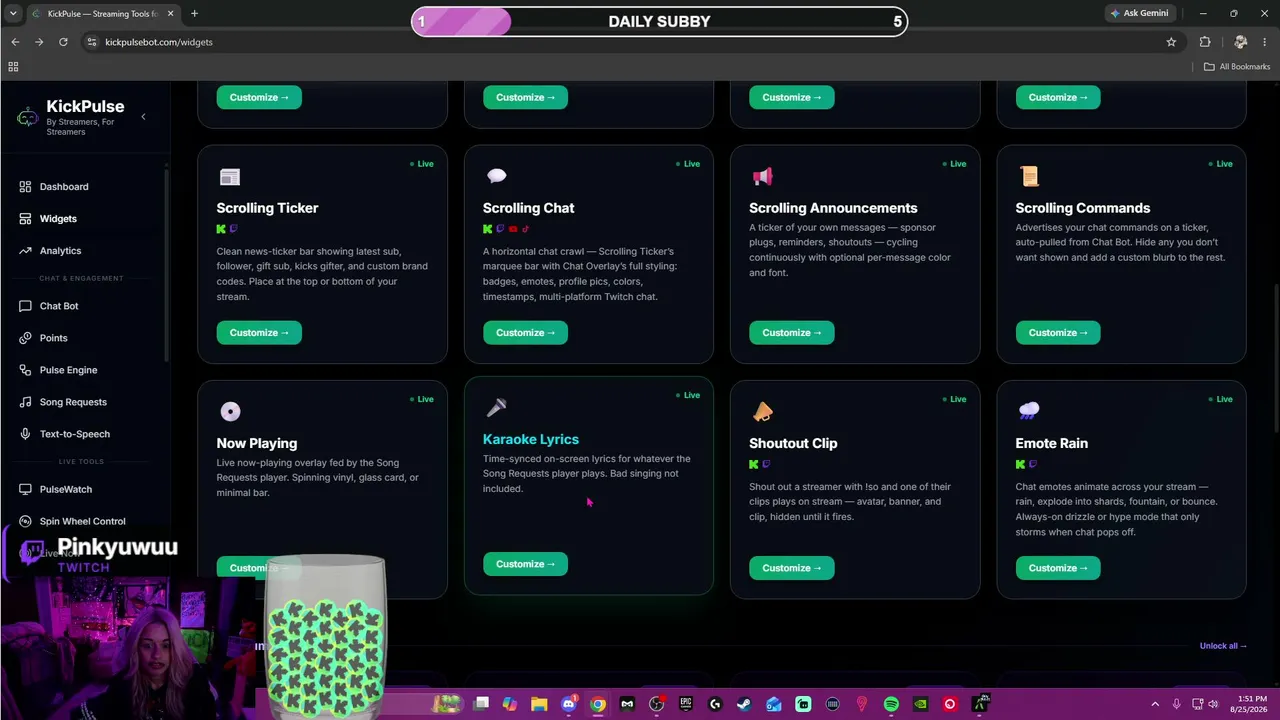This screenshot has width=1280, height=720.
Task: Customize the Karaoke Lyrics widget
Action: coord(525,564)
